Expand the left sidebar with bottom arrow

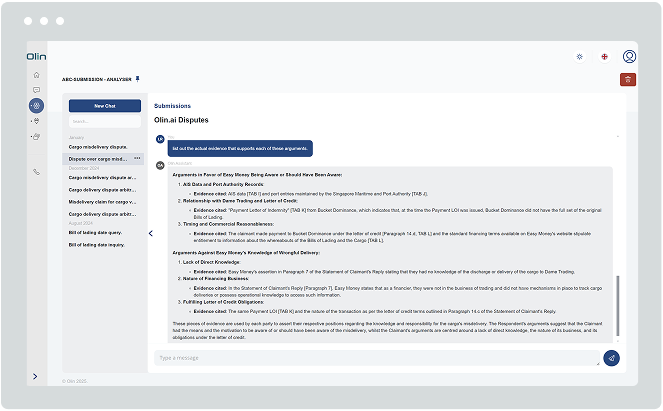(x=36, y=376)
